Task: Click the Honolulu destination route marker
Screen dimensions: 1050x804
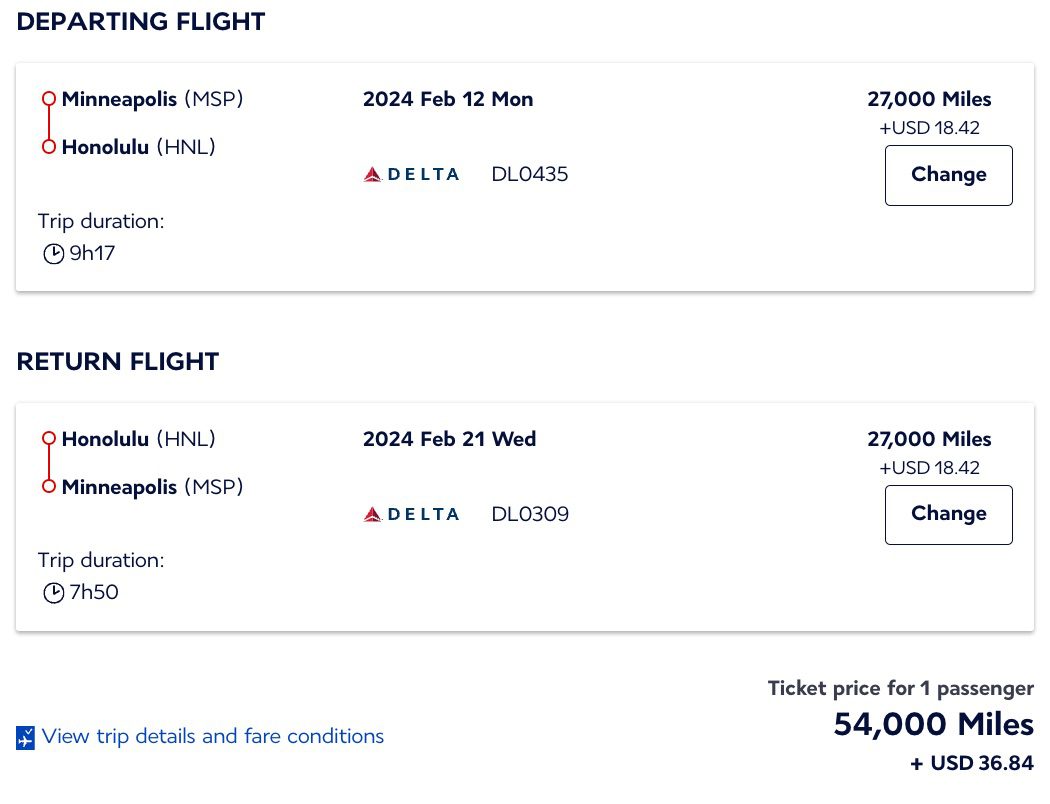Action: 48,146
